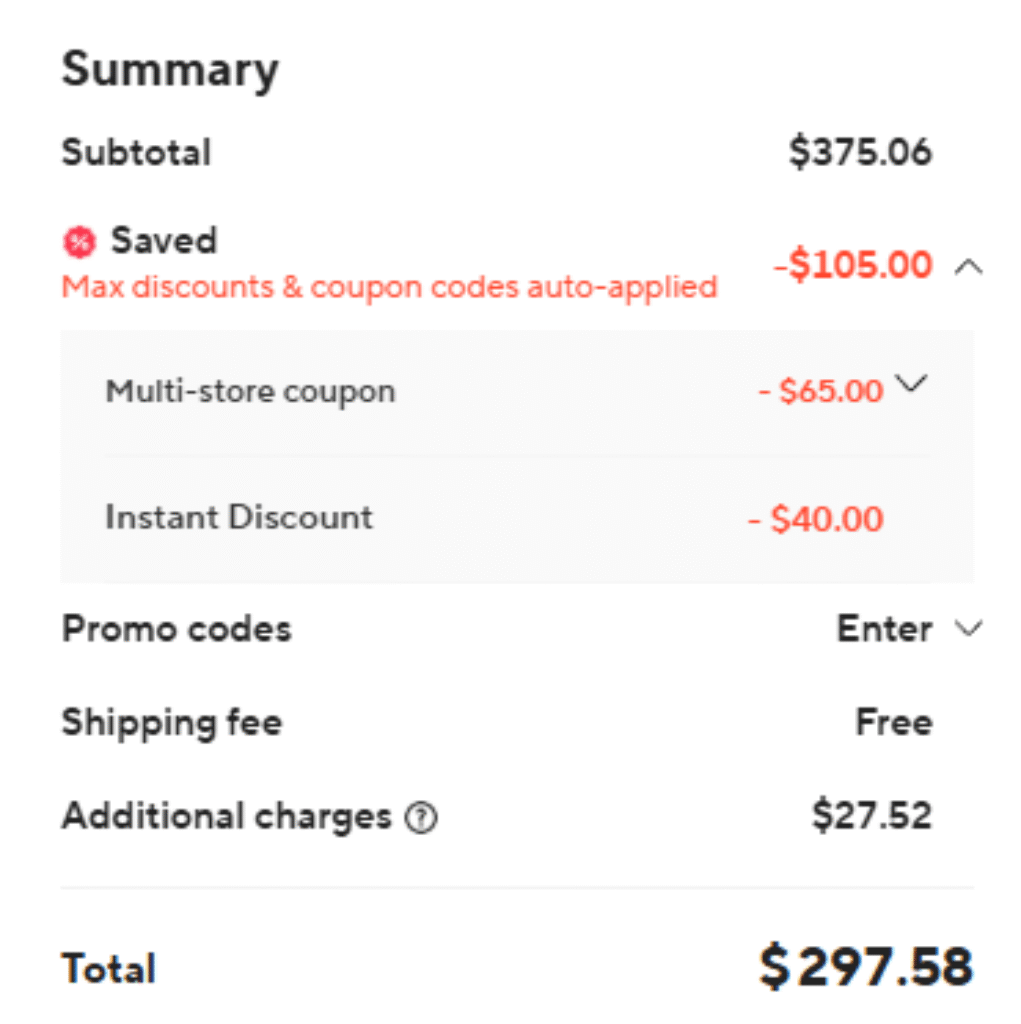This screenshot has width=1021, height=1024.
Task: Click the Shipping fee Free value
Action: coord(893,722)
